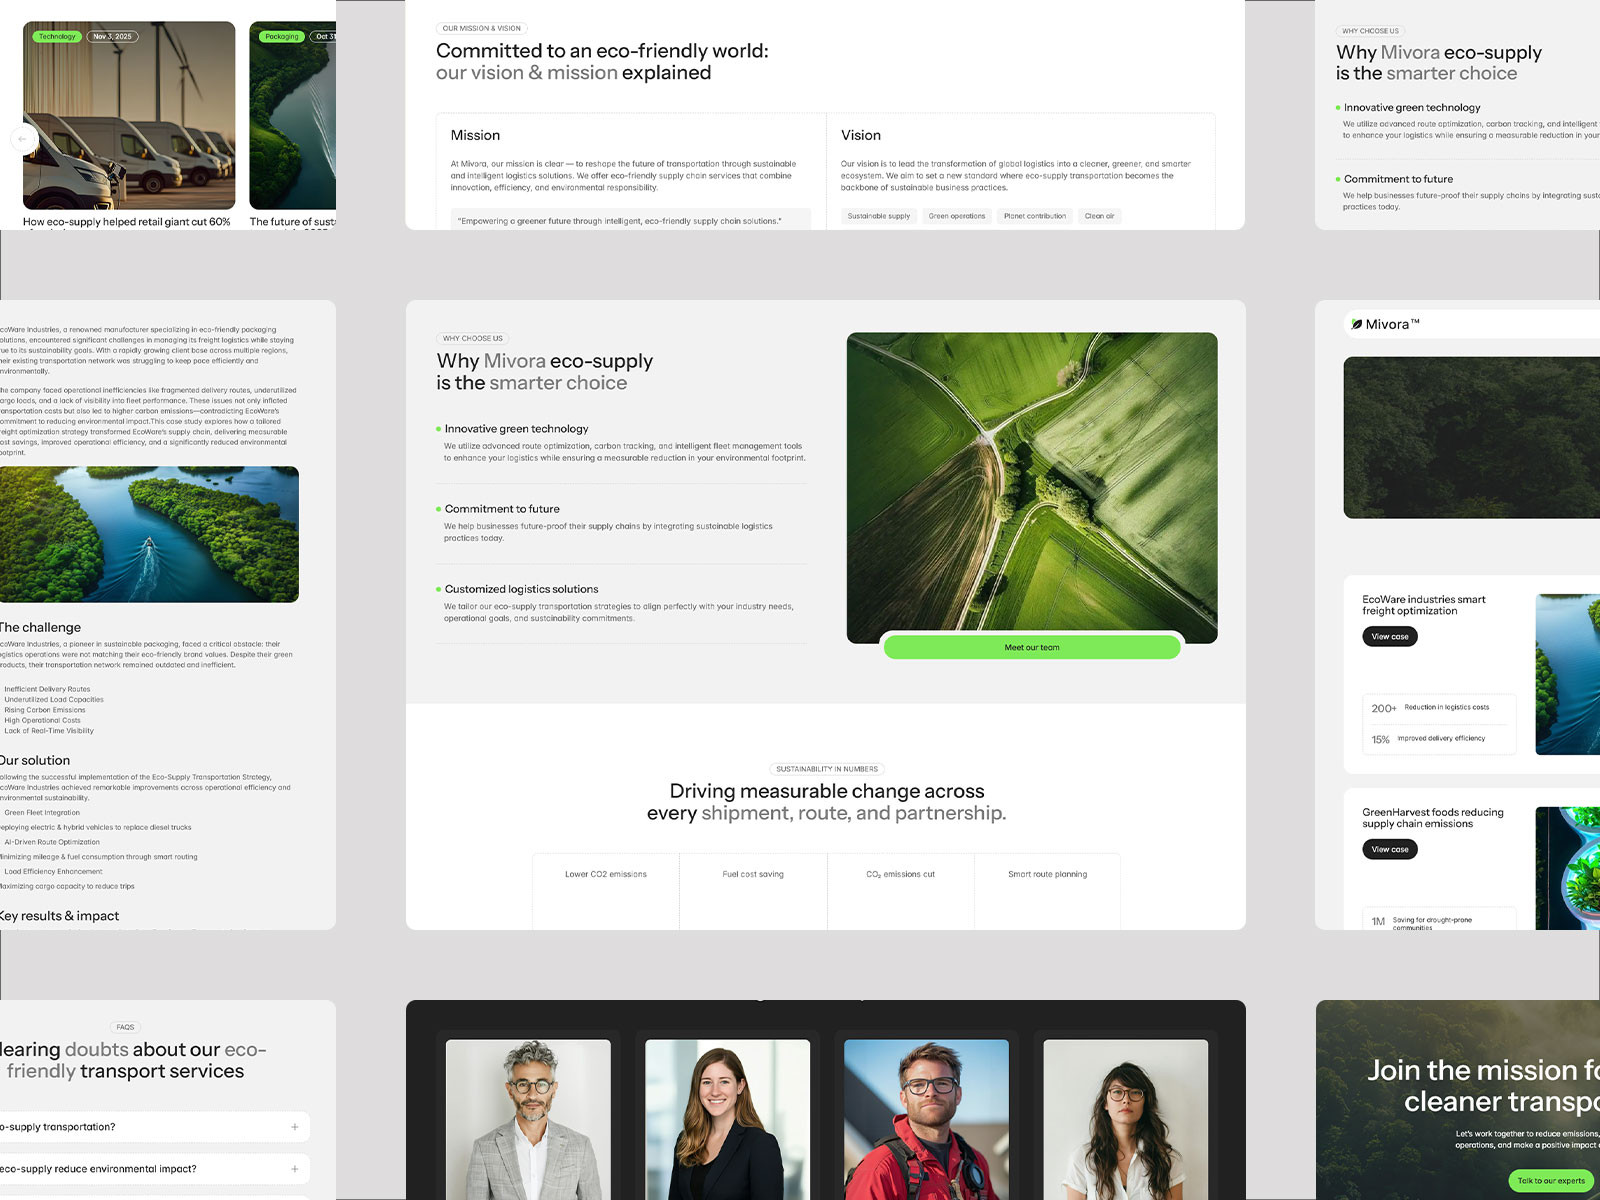Open 'View case' for GreenHarvest foods
The image size is (1600, 1200).
1389,849
